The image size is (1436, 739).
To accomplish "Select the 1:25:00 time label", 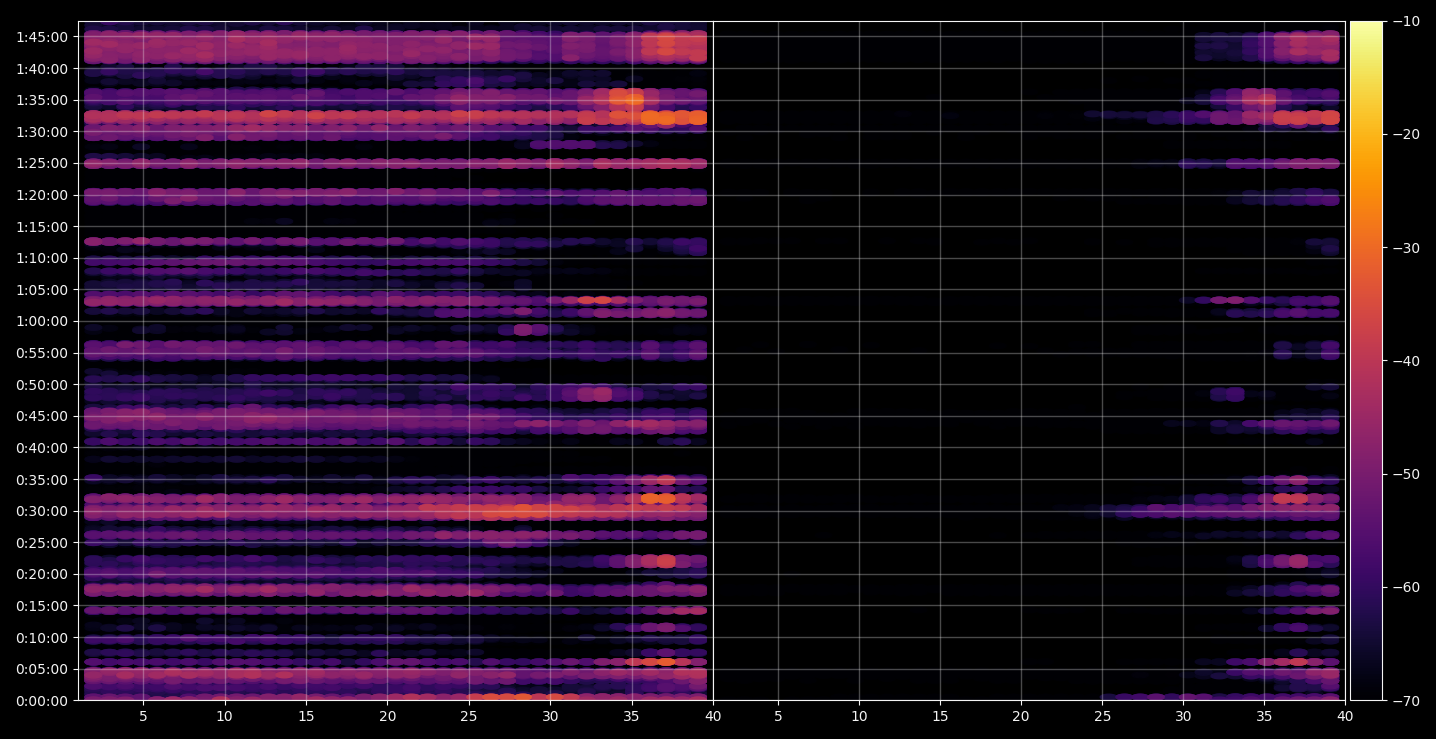I will tap(42, 163).
